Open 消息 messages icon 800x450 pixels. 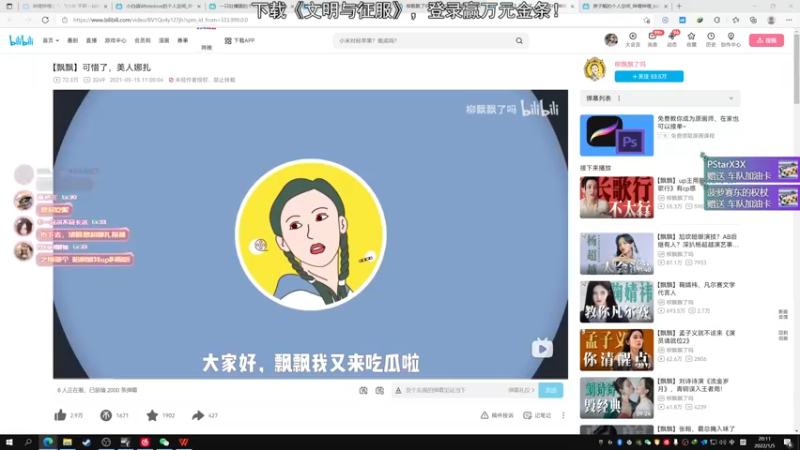coord(653,40)
